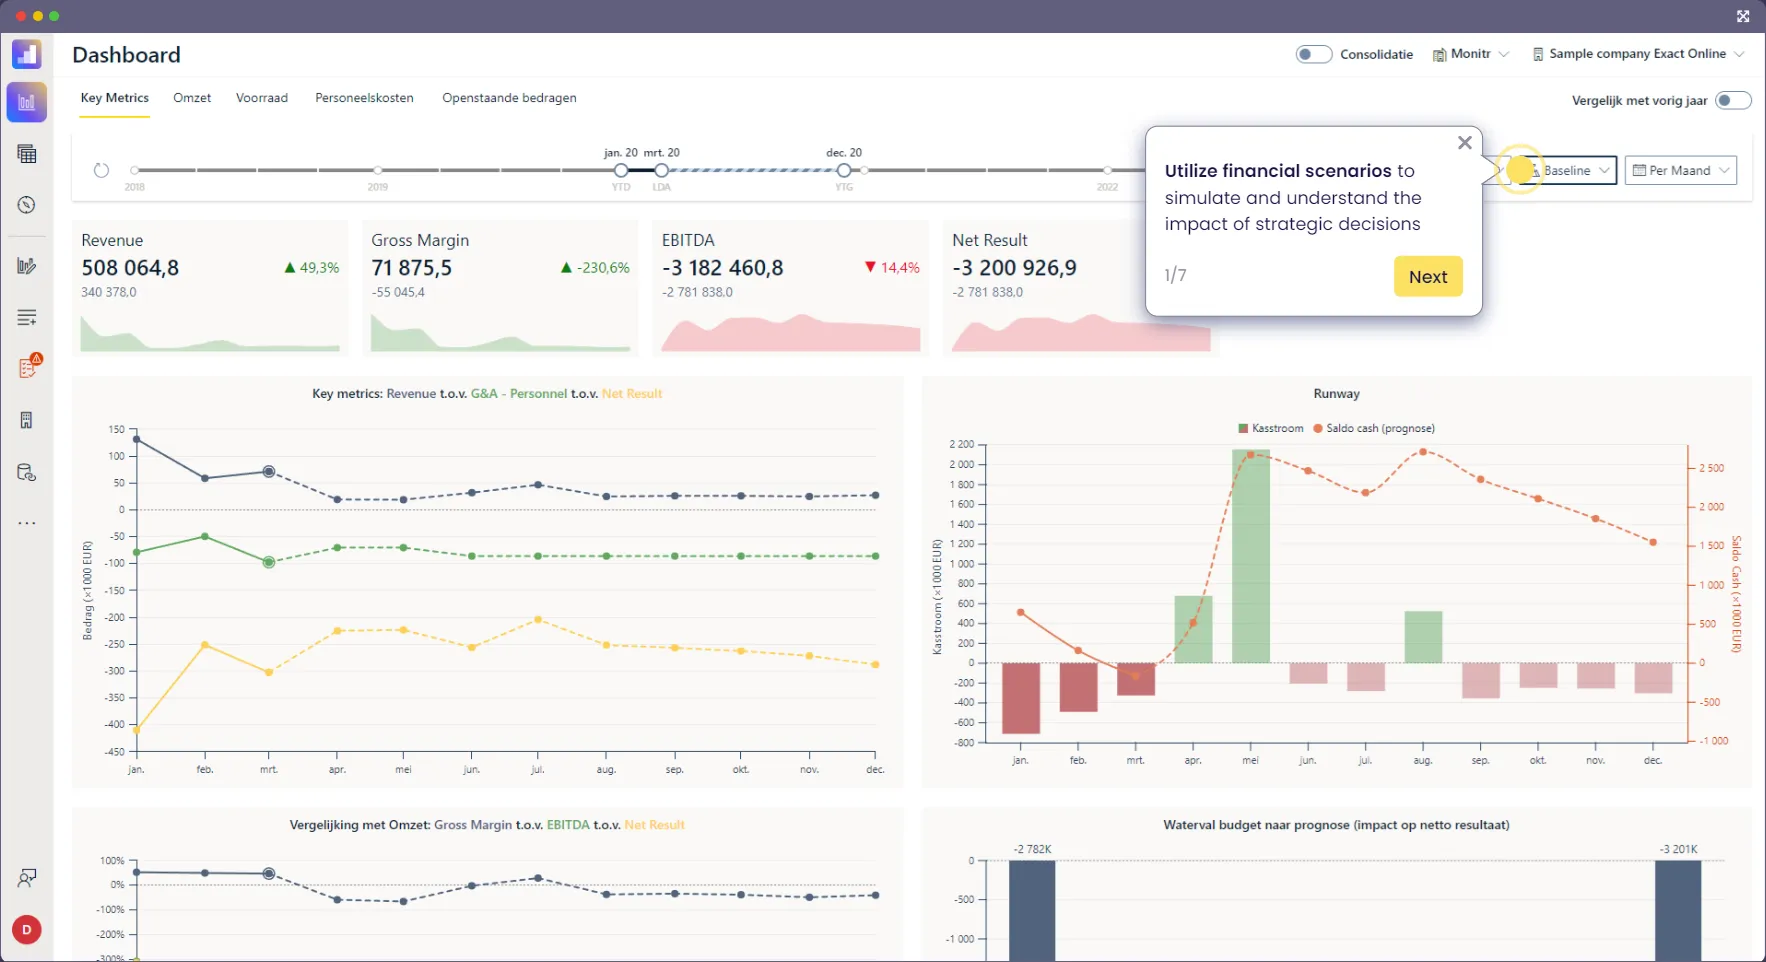Select the building/company icon in the sidebar
The height and width of the screenshot is (962, 1766).
coord(26,420)
